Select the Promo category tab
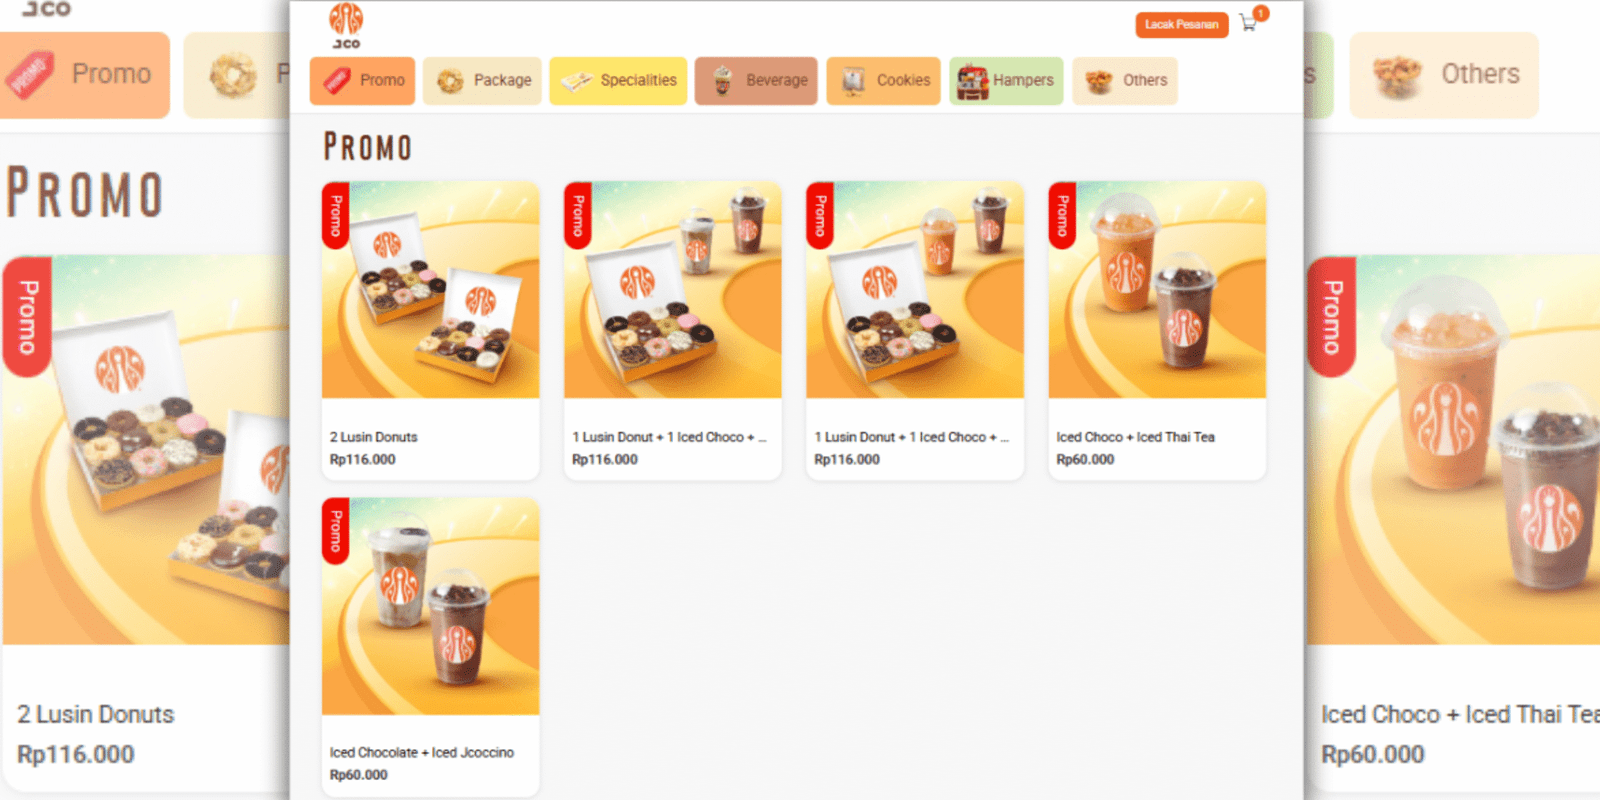 coord(362,80)
